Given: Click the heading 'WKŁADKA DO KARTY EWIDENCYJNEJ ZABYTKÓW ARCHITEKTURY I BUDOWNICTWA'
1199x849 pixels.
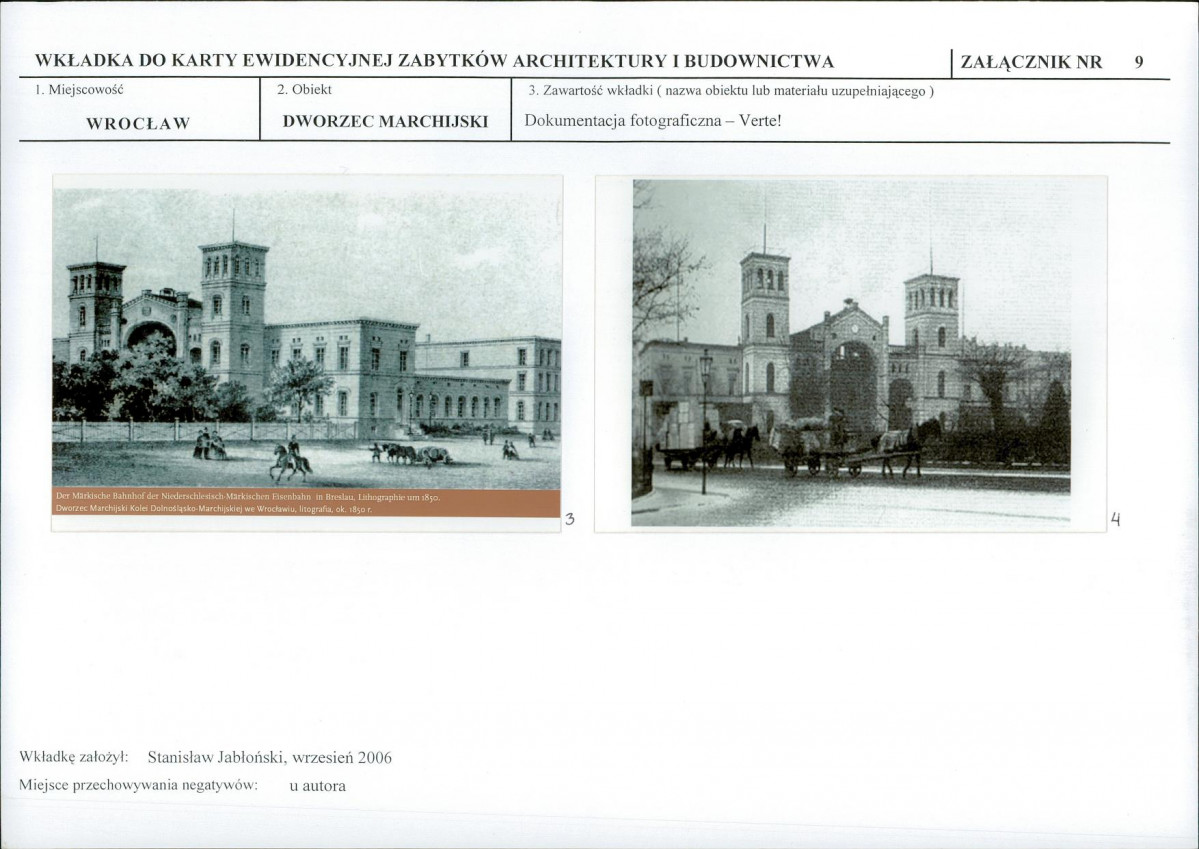Looking at the screenshot, I should [434, 61].
